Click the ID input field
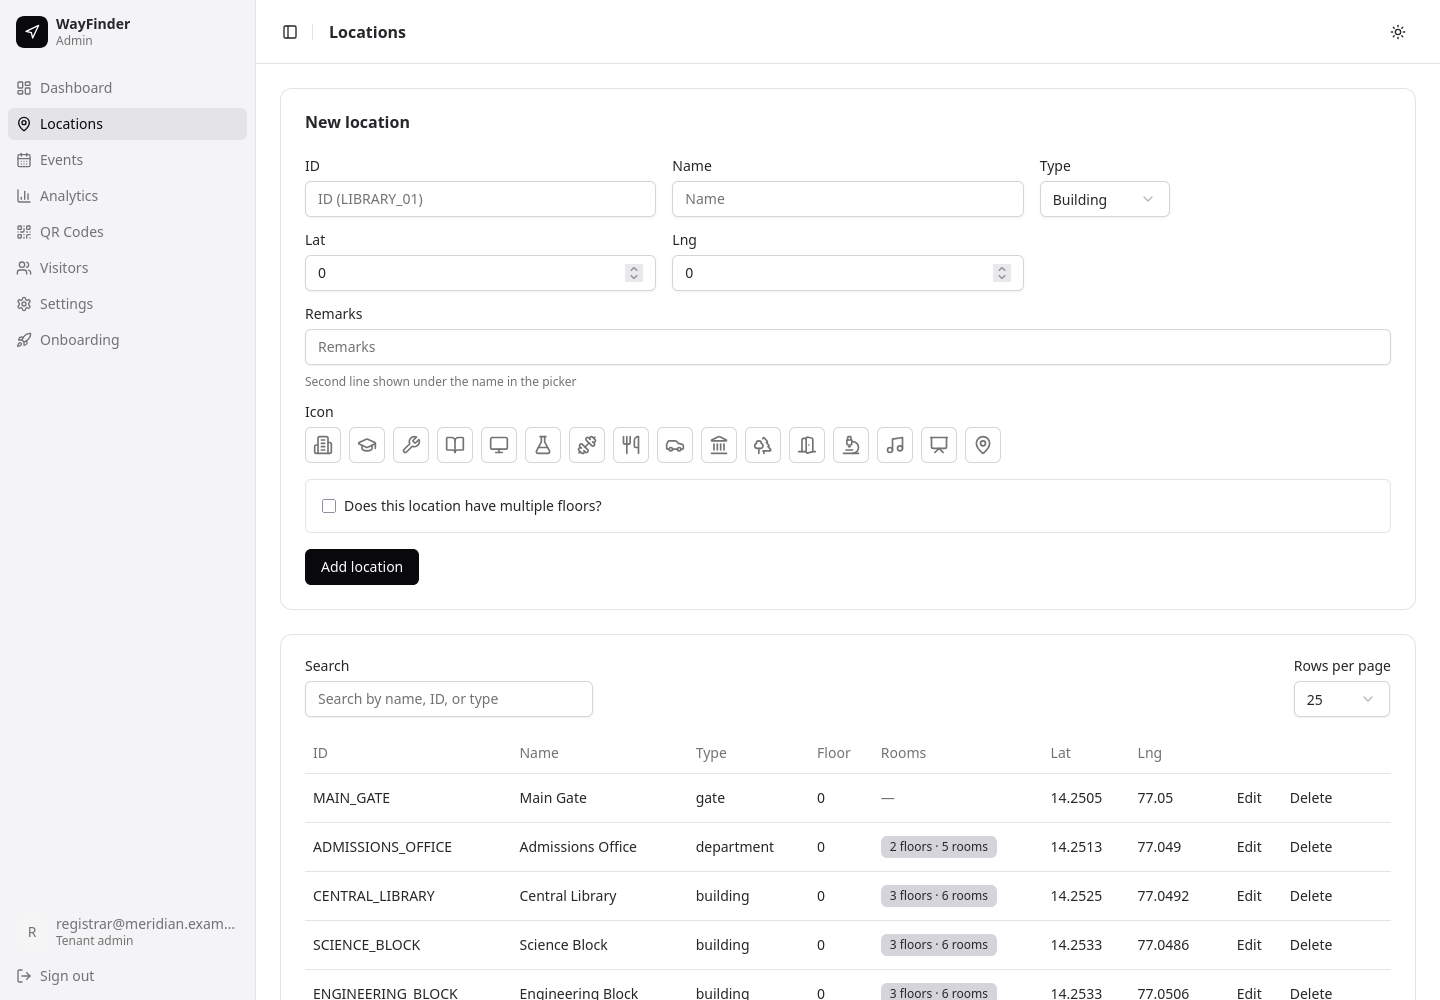 [480, 199]
